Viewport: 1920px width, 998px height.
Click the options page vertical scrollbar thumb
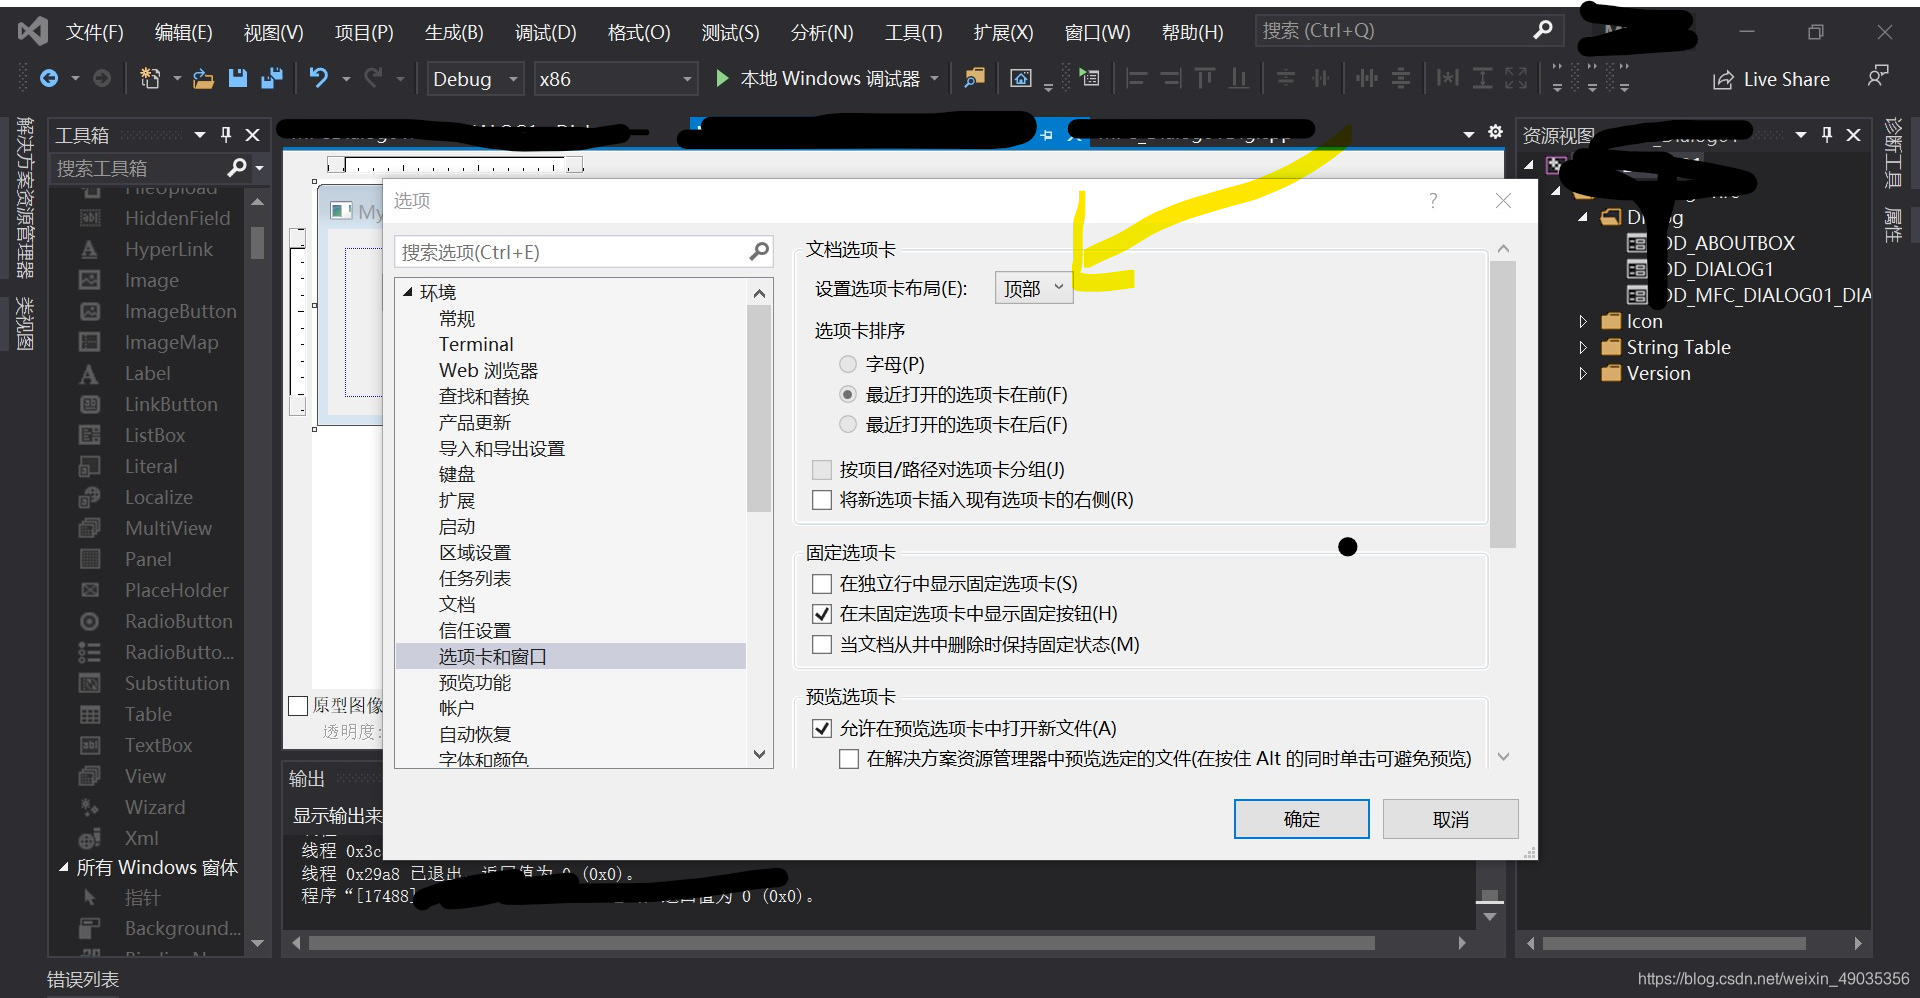pos(1502,404)
